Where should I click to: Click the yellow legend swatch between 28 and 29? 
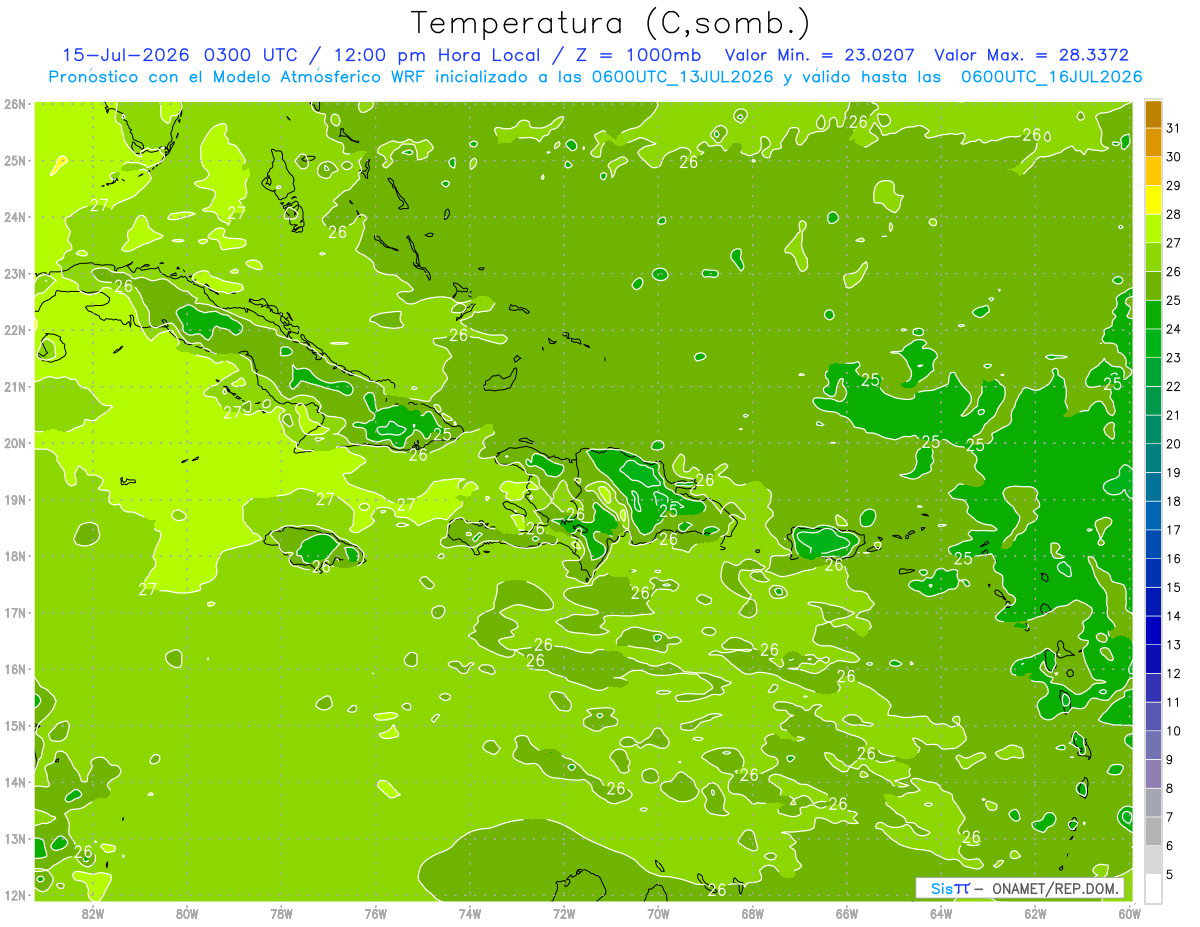tap(1153, 200)
